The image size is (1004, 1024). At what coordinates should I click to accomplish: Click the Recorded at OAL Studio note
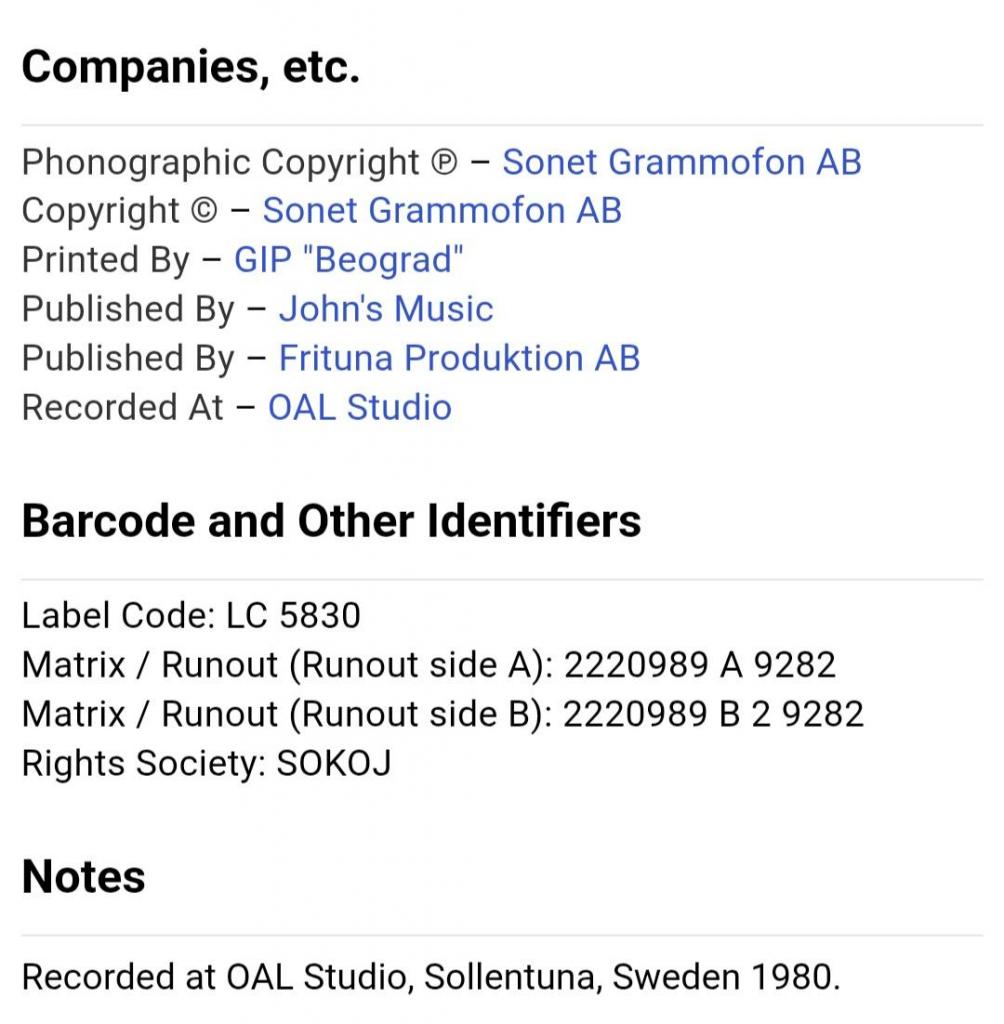click(430, 977)
